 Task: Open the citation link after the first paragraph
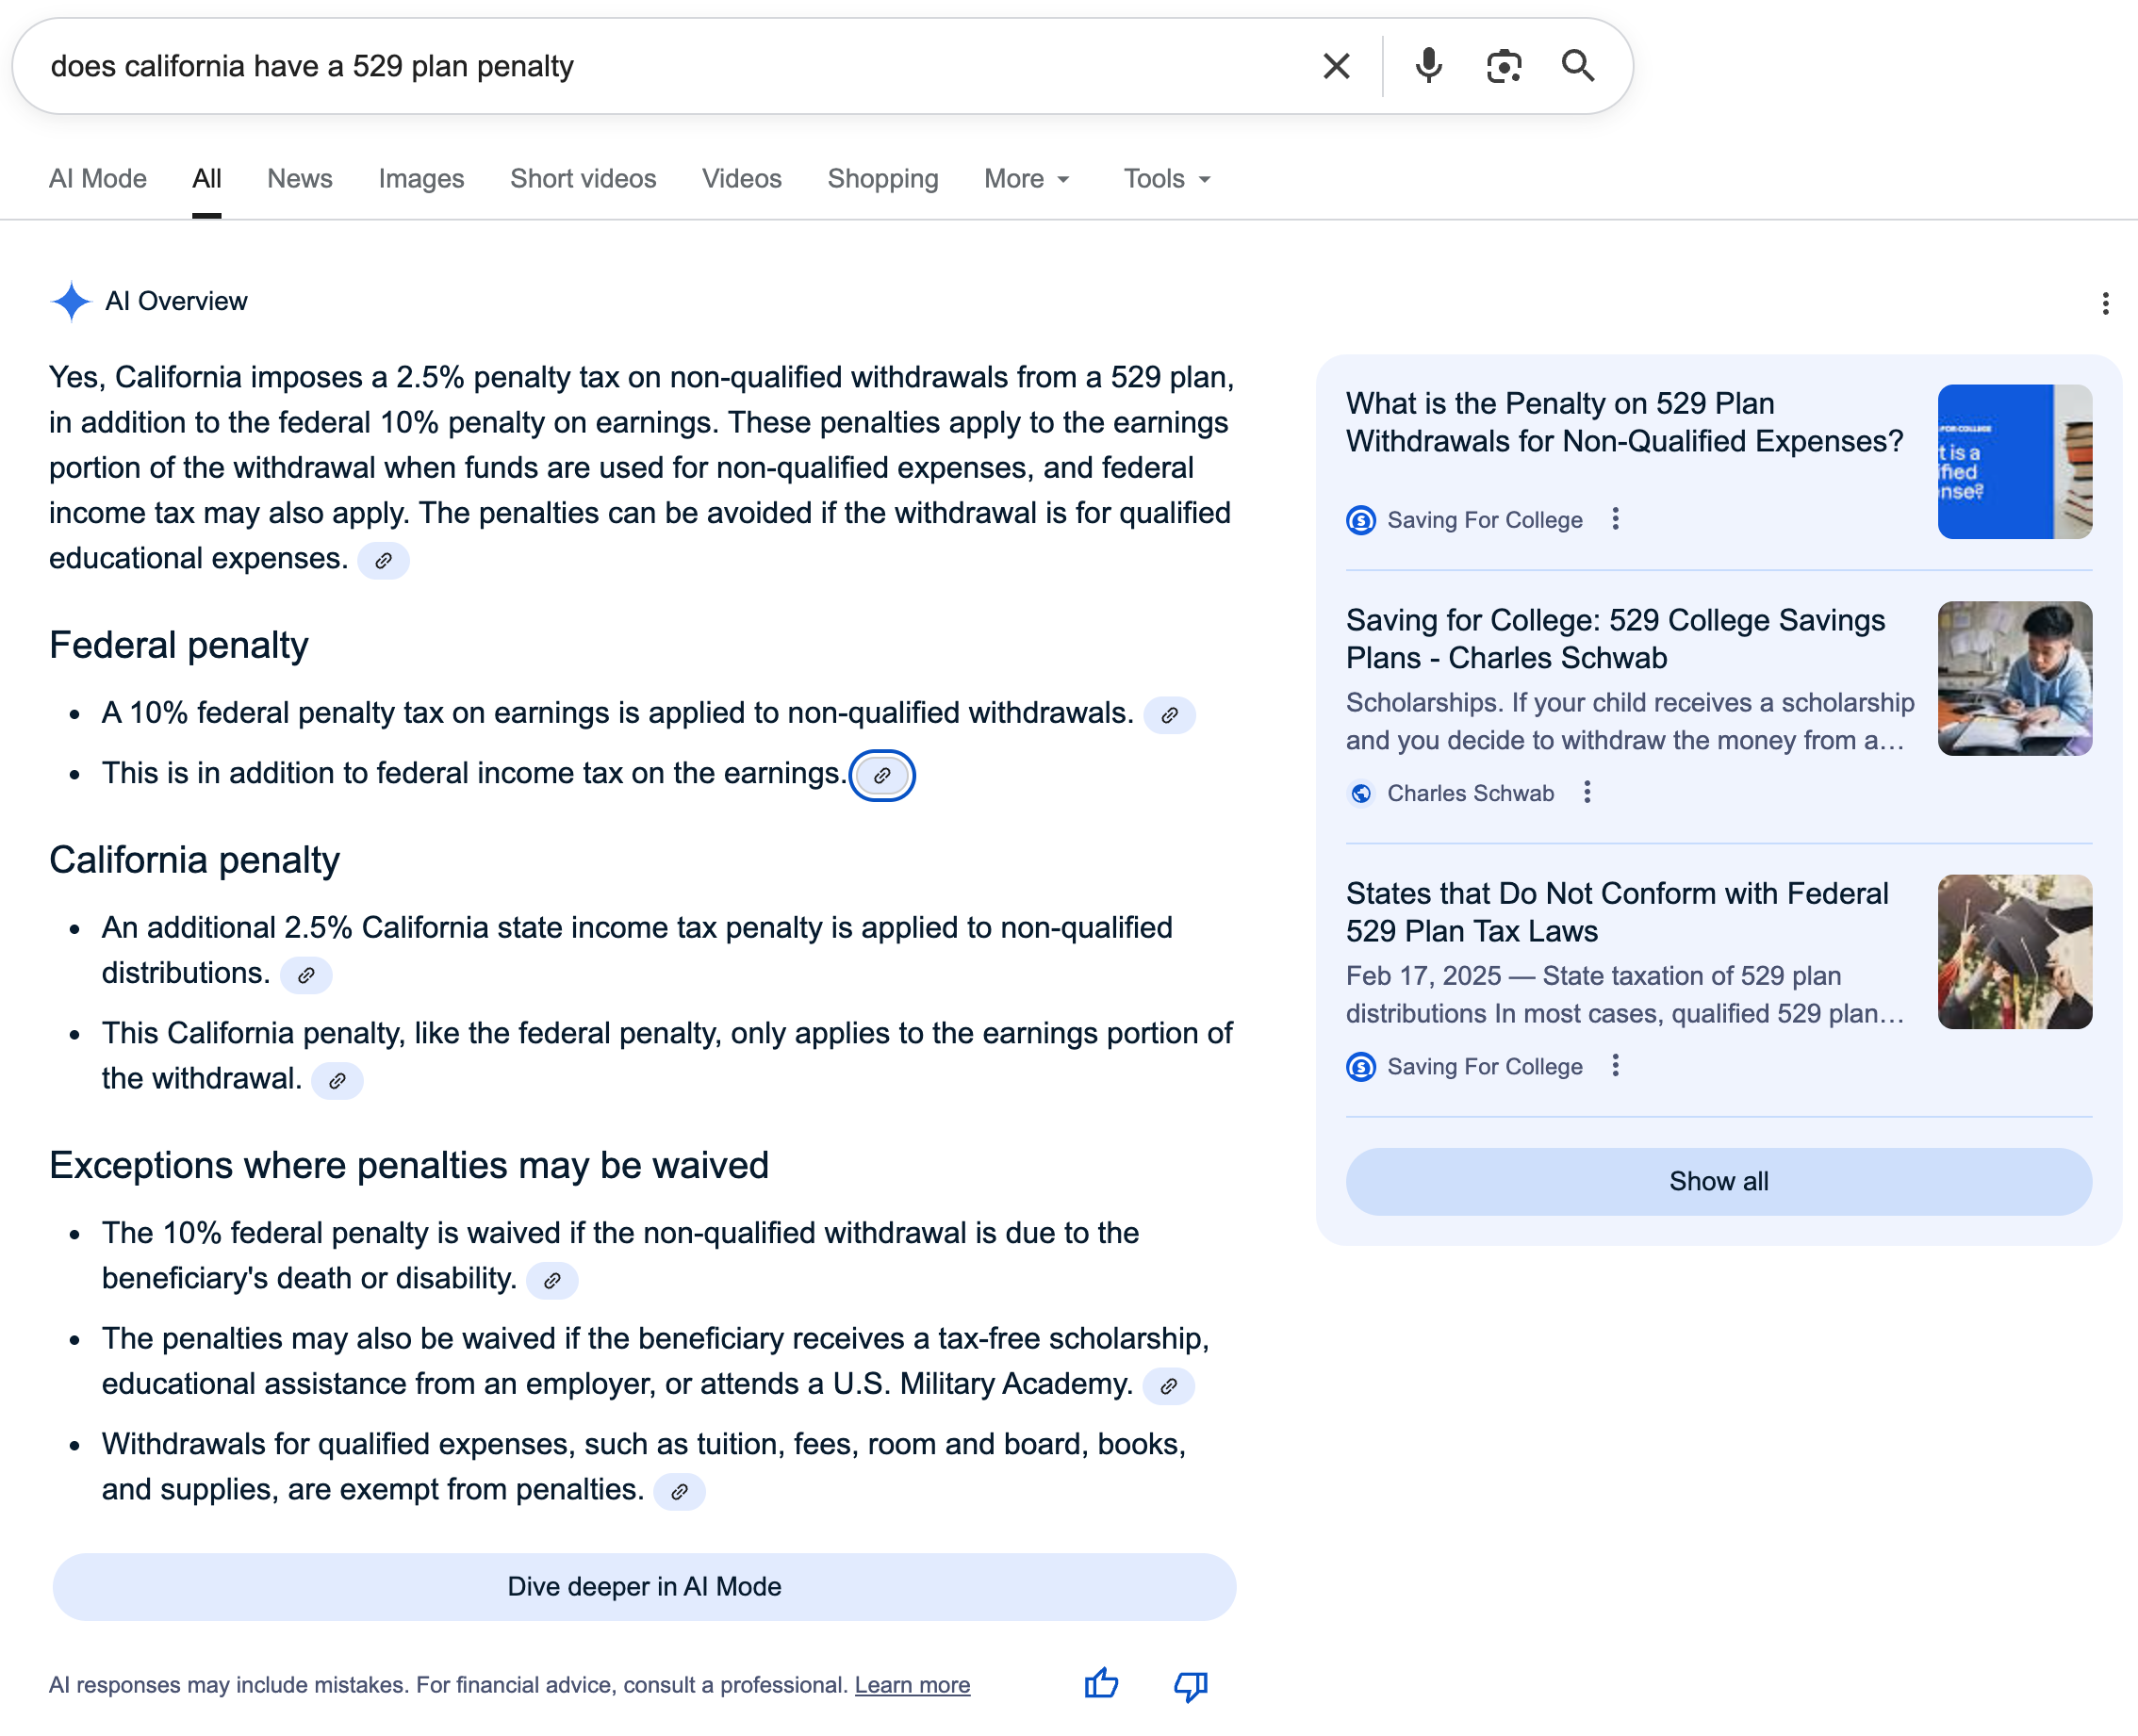pos(383,561)
